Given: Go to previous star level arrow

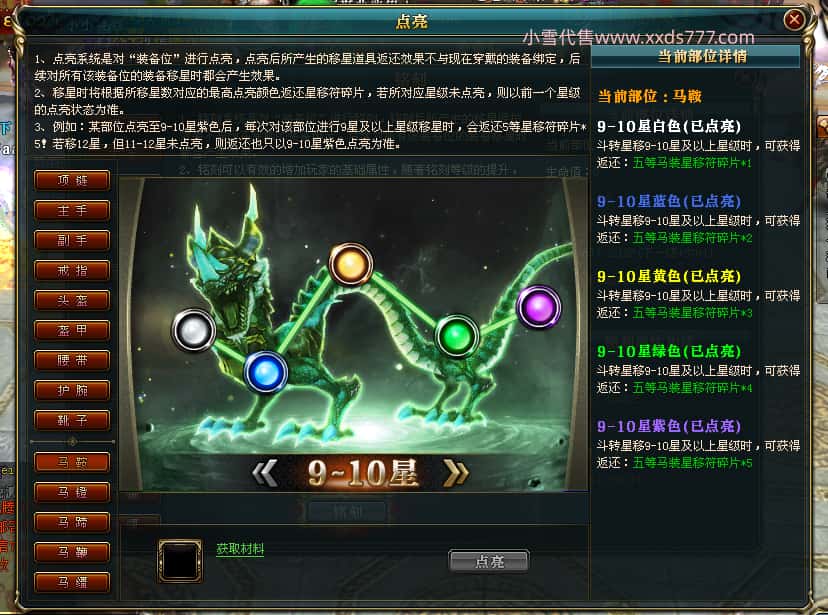Looking at the screenshot, I should (x=265, y=472).
